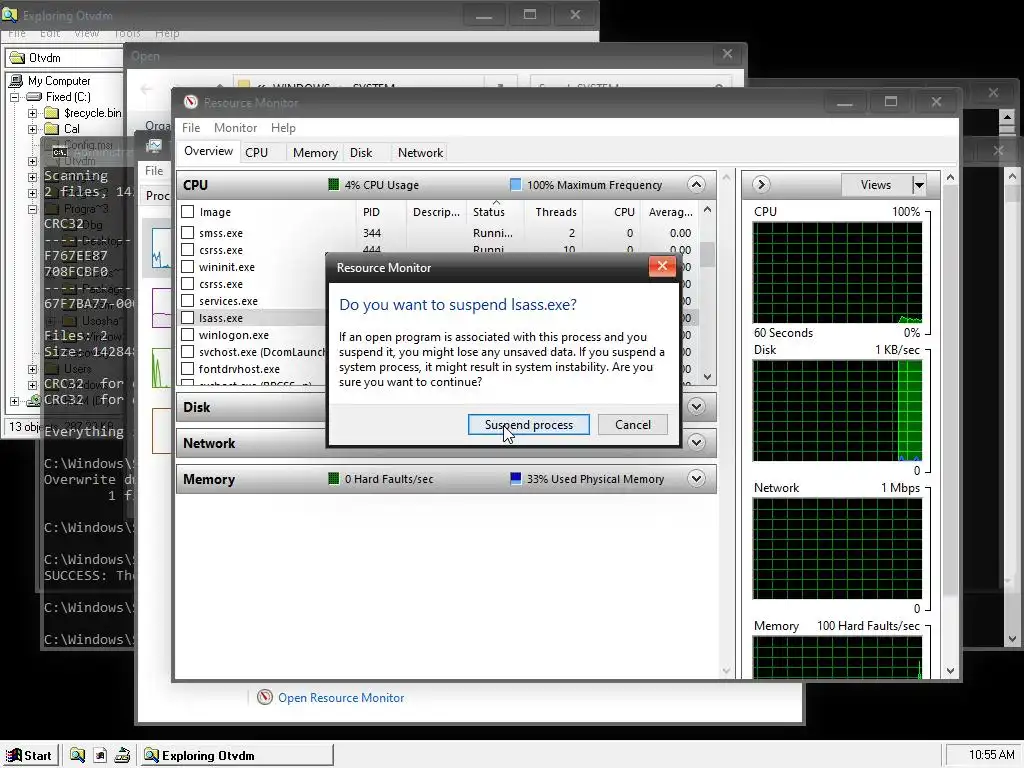Expand the Cal folder tree node
This screenshot has height=768, width=1024.
(33, 129)
